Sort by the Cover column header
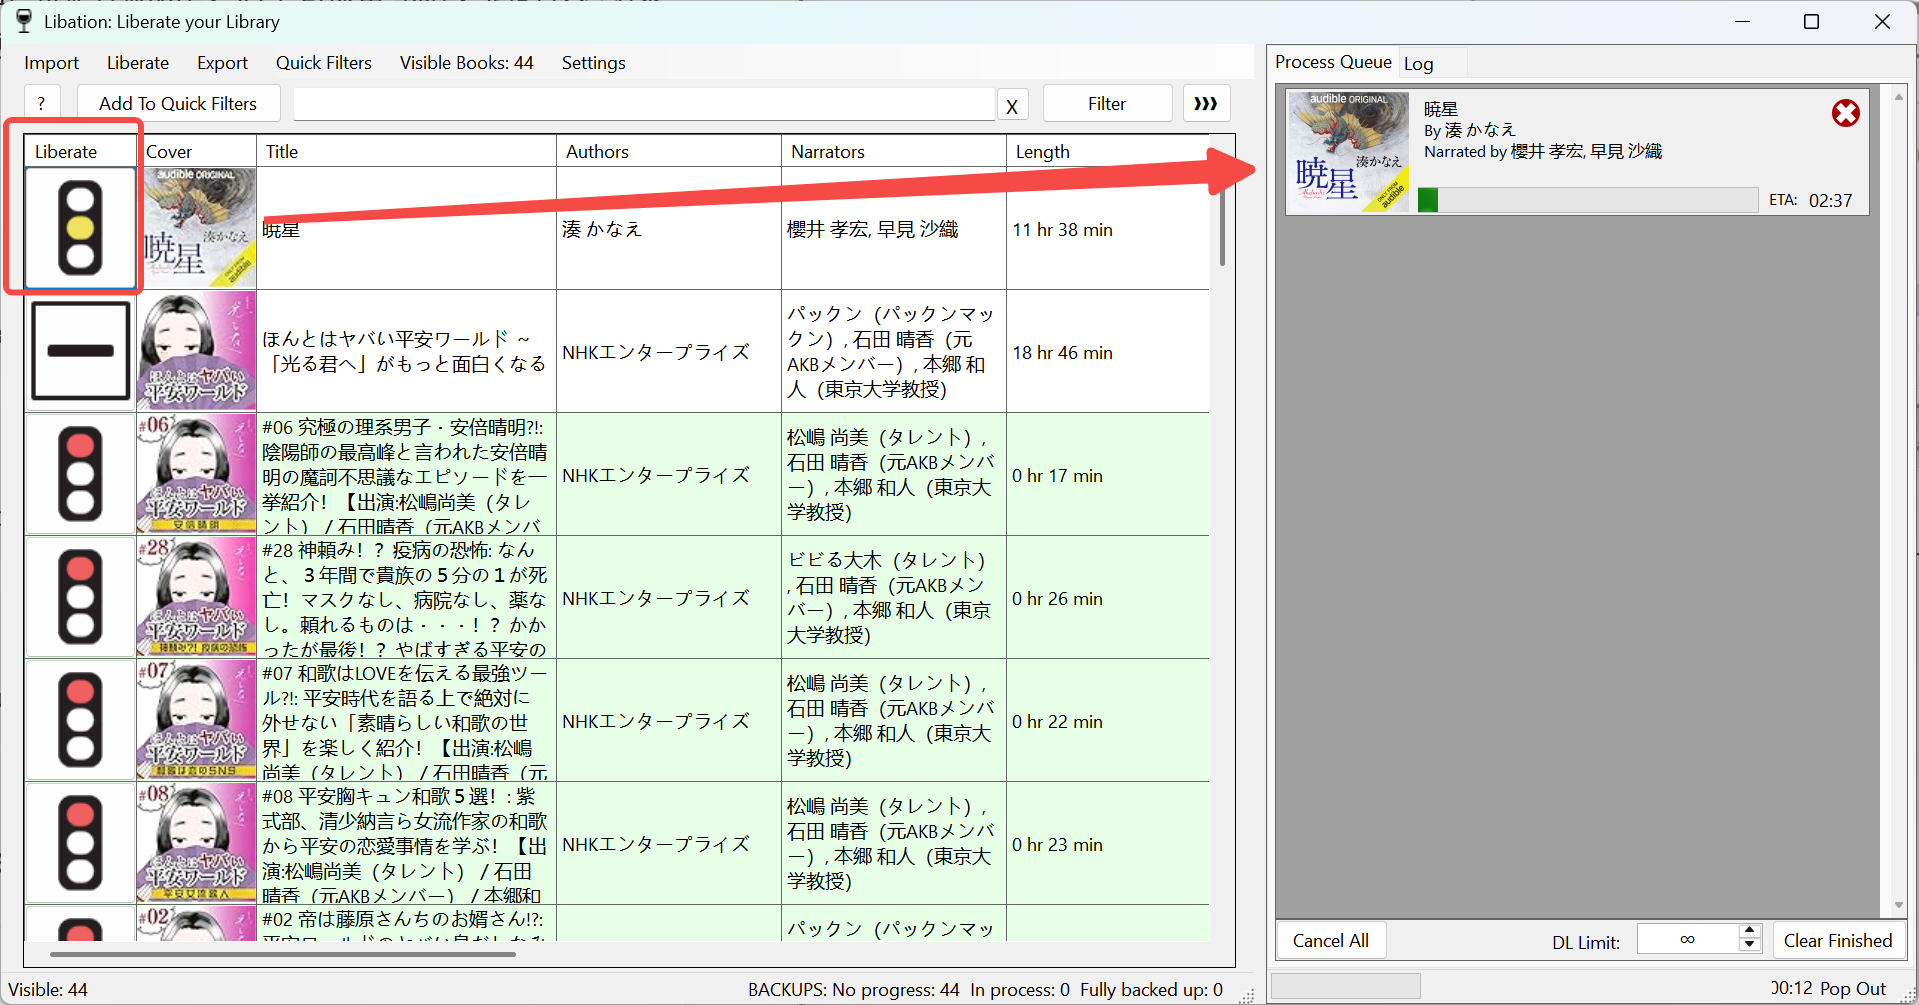This screenshot has width=1919, height=1005. point(197,151)
